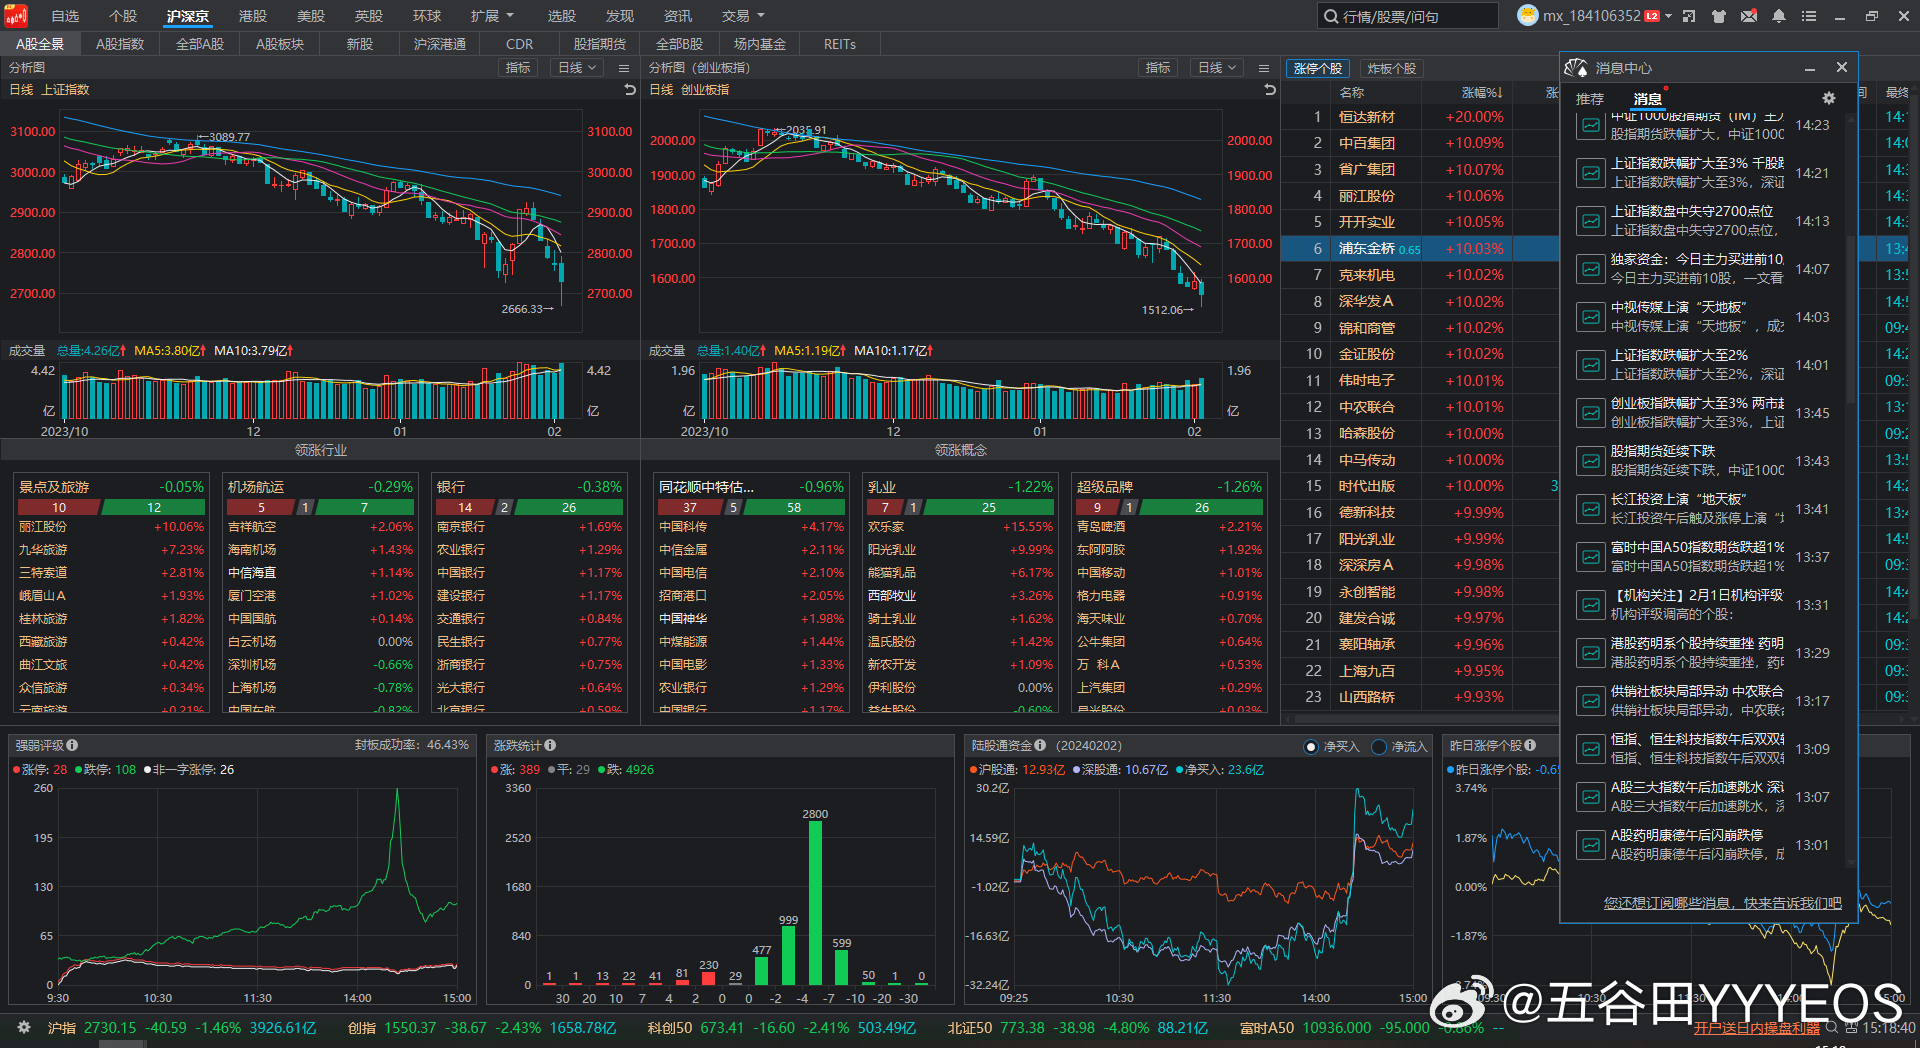Click the refresh icon on 上证指数 chart
1920x1048 pixels.
[x=629, y=89]
